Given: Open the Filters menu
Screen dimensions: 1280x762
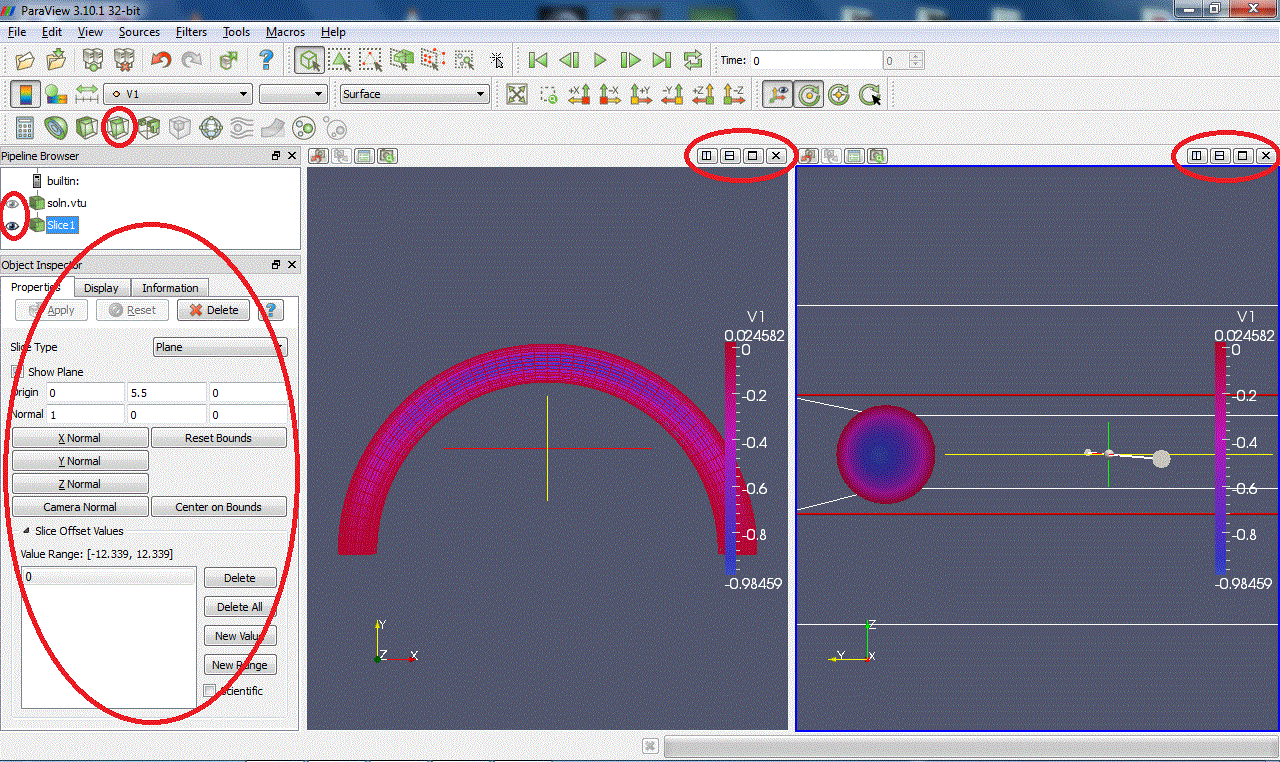Looking at the screenshot, I should 191,32.
